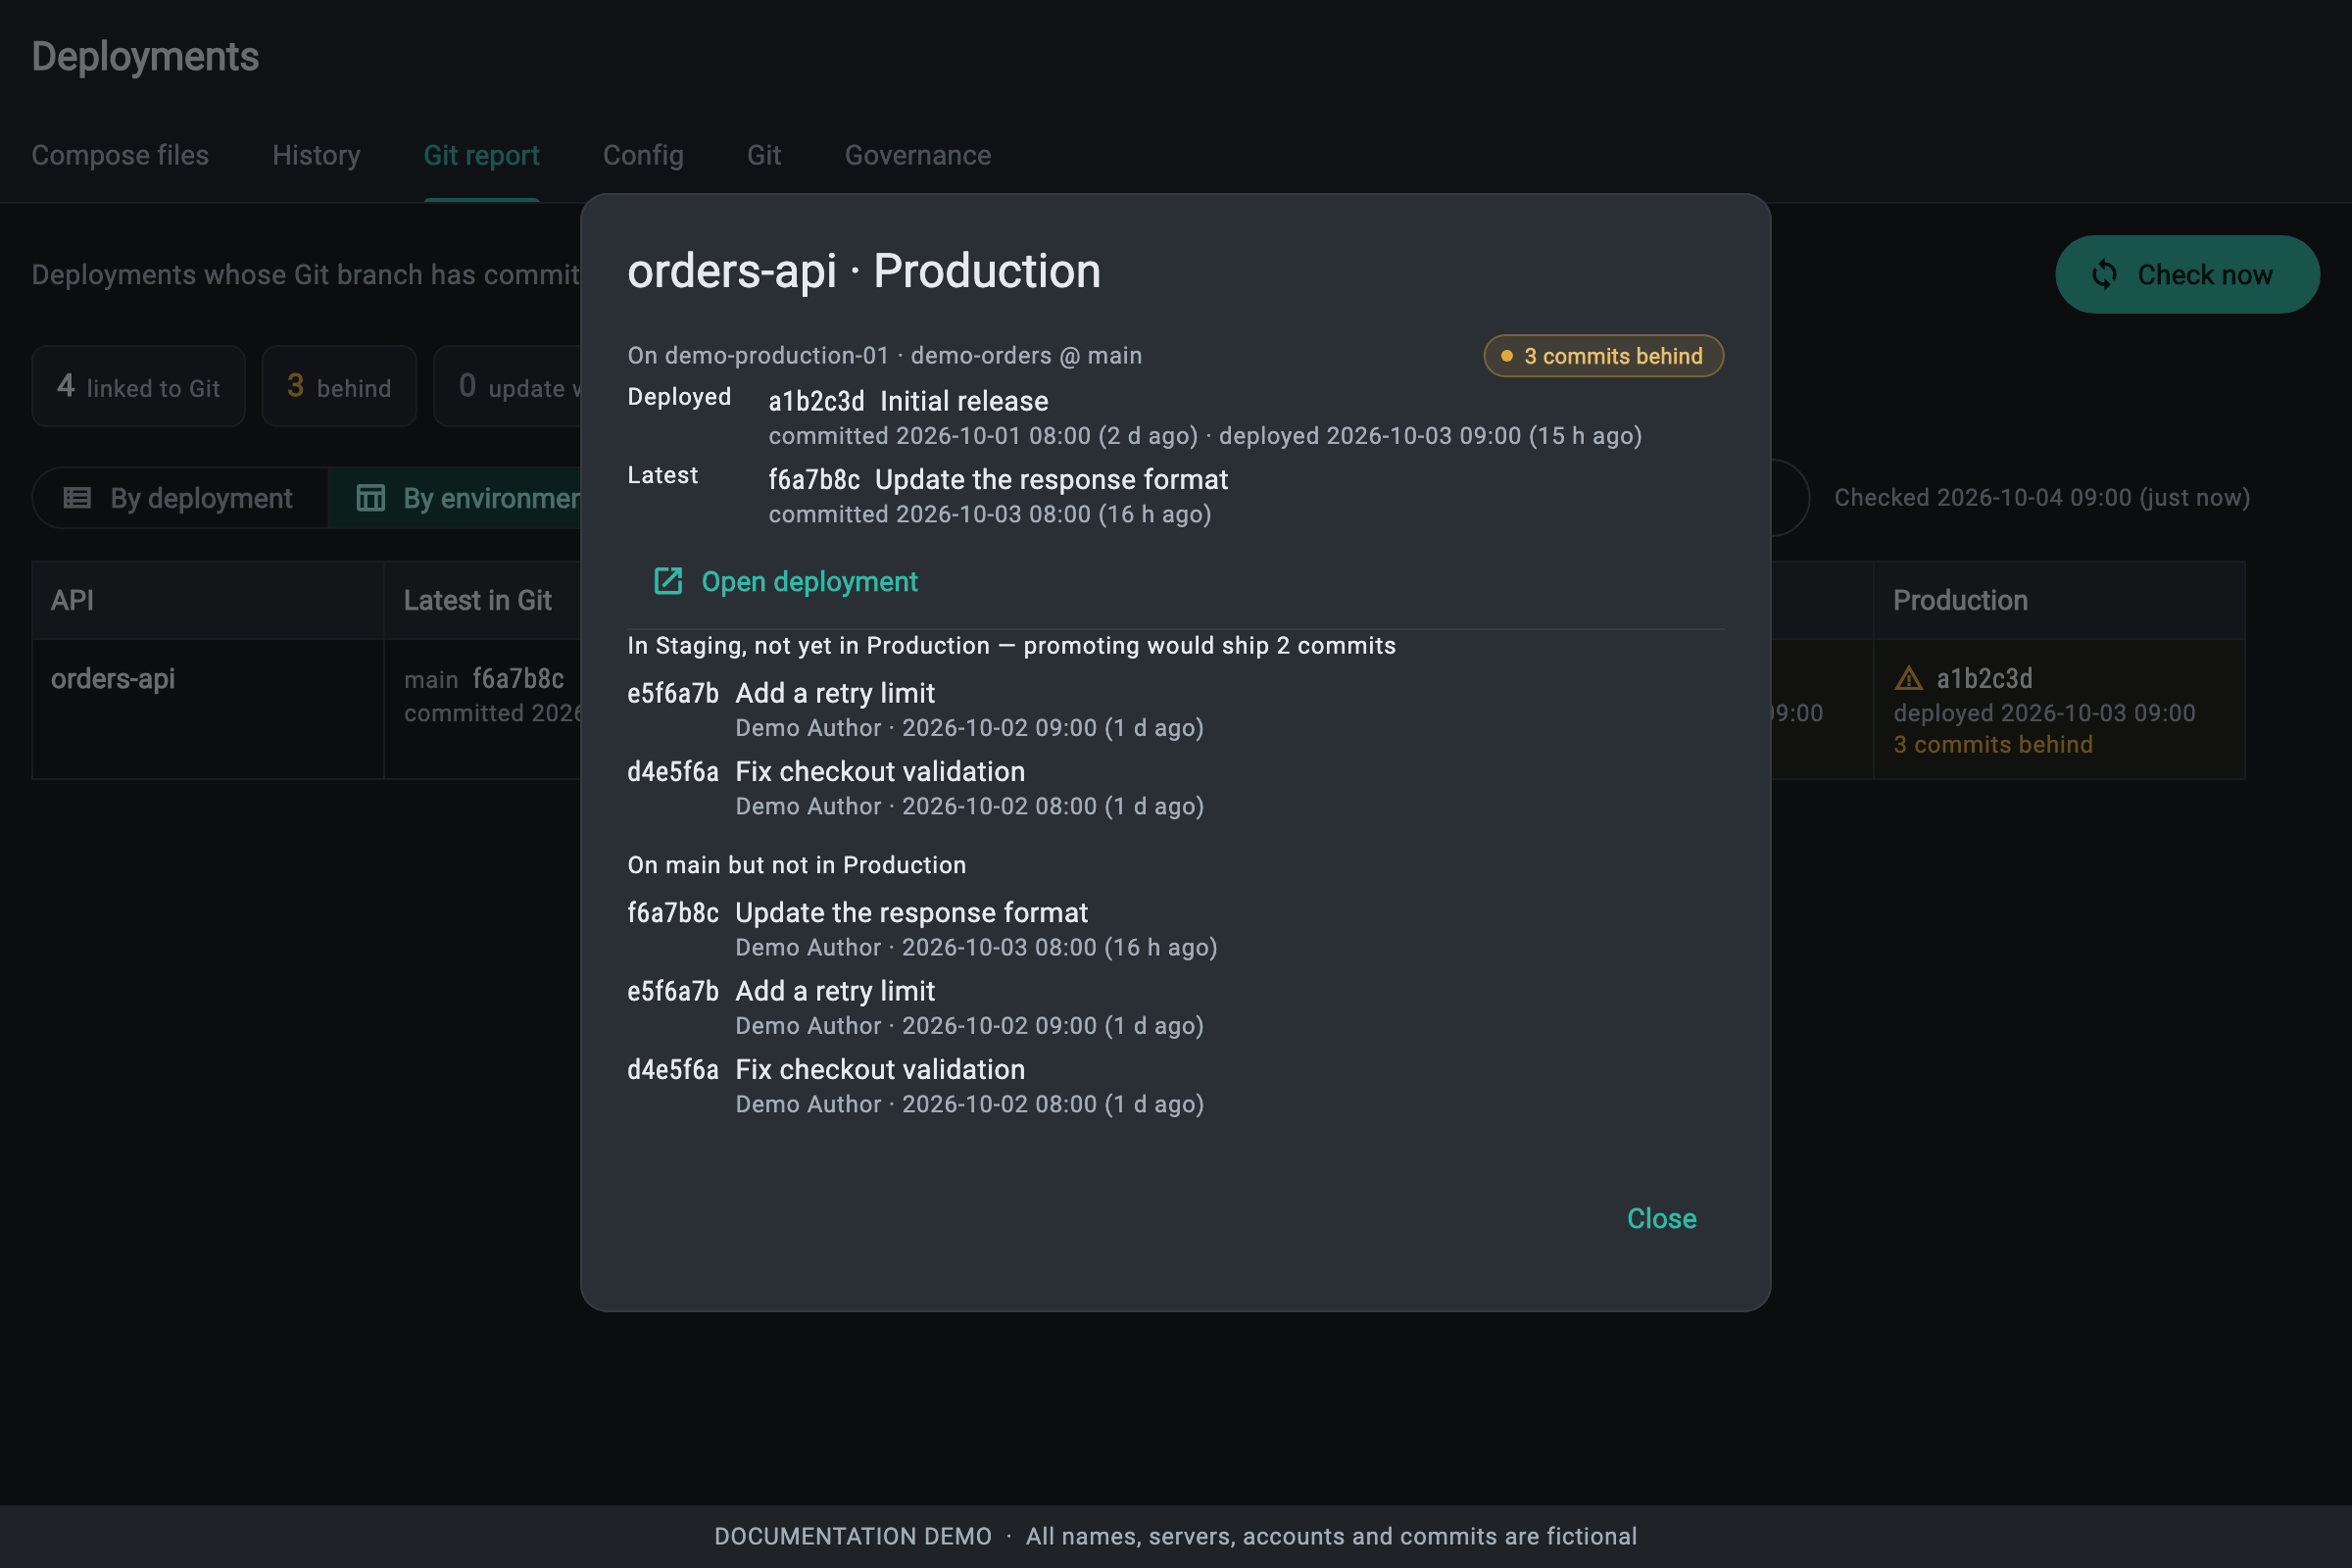This screenshot has height=1568, width=2352.
Task: Click '3 commits behind' in Production table cell
Action: pos(1993,744)
